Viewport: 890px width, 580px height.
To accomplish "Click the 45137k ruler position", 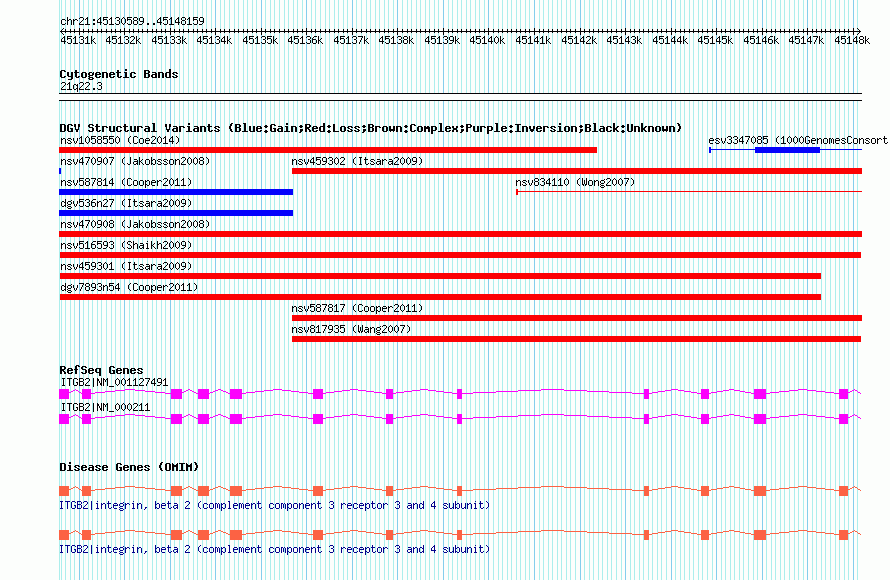I will [x=351, y=40].
